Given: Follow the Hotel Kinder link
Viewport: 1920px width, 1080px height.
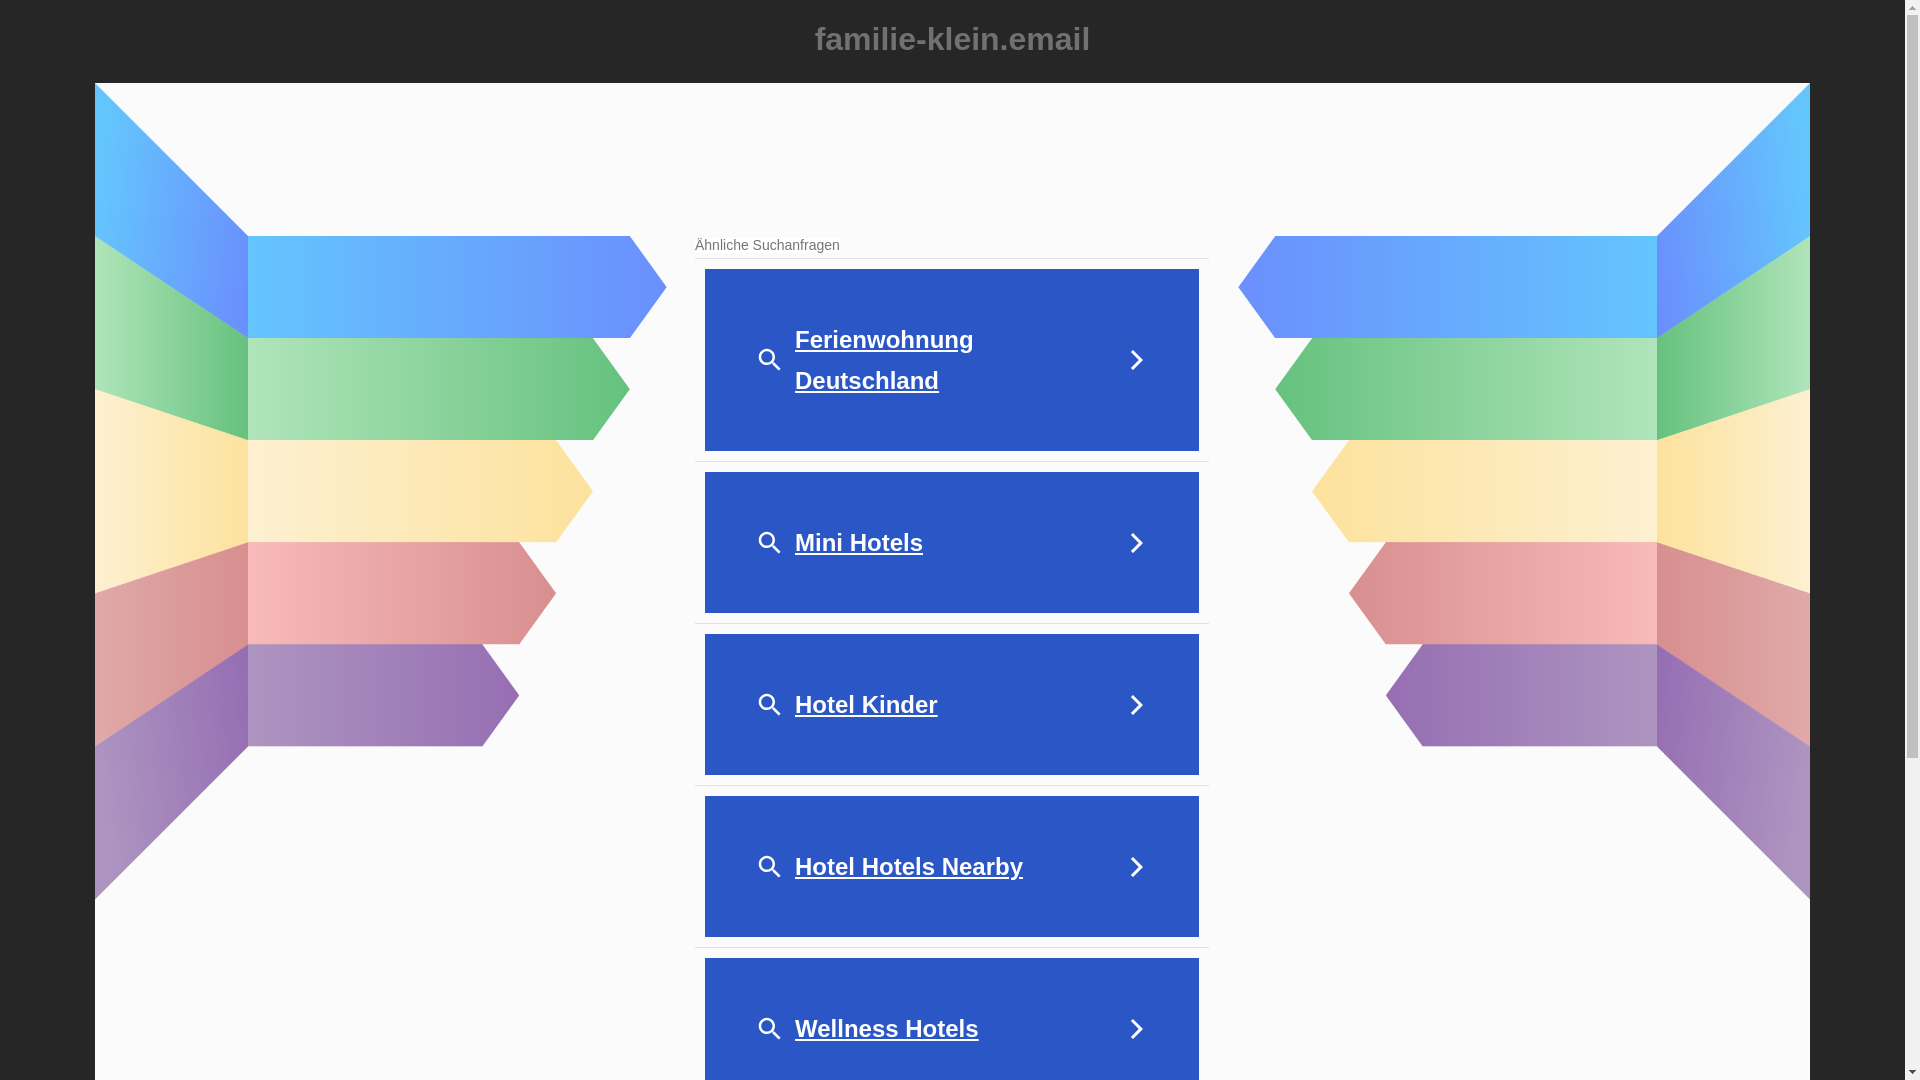Looking at the screenshot, I should tap(866, 705).
